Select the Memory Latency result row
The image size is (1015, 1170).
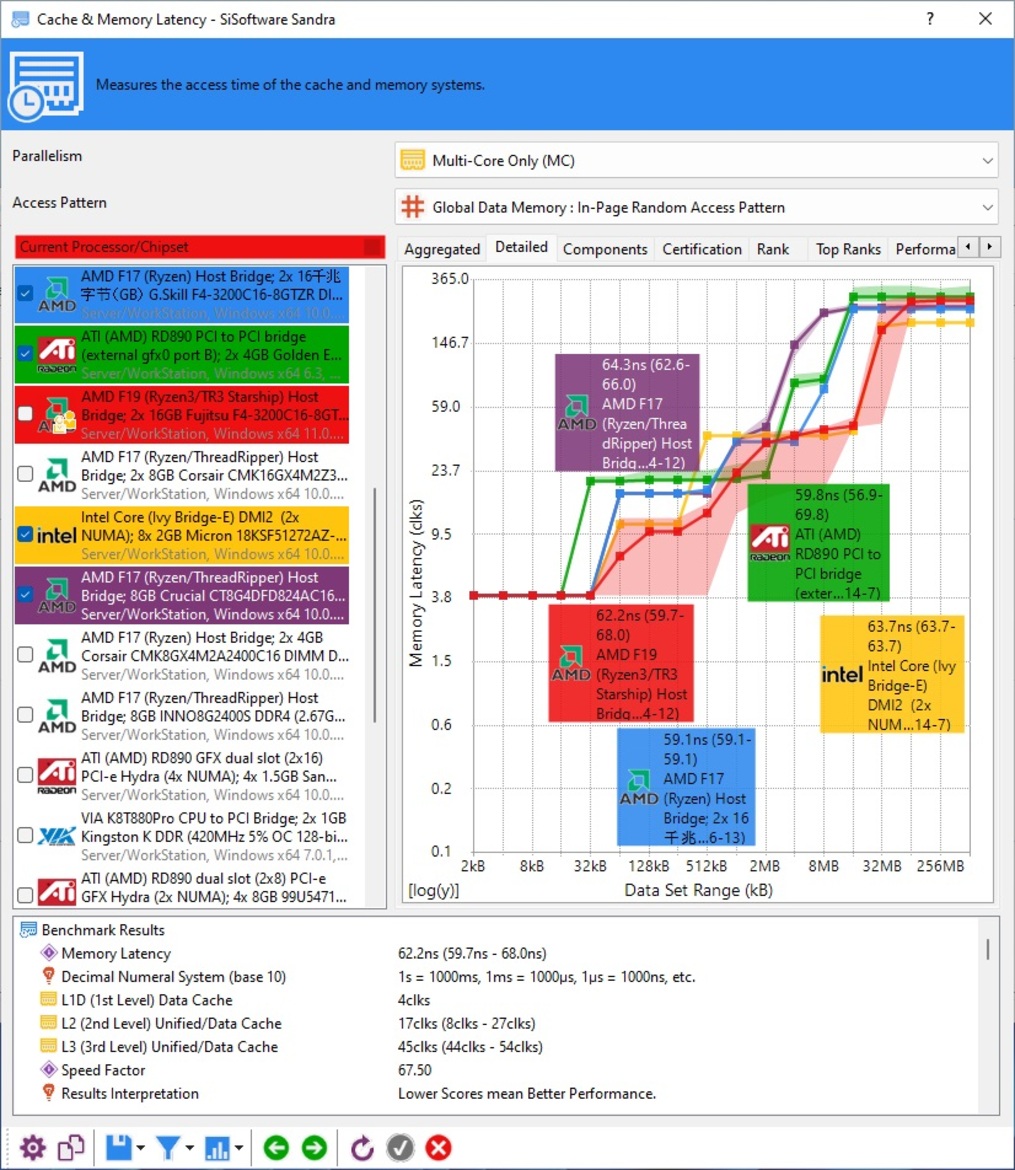[x=498, y=953]
